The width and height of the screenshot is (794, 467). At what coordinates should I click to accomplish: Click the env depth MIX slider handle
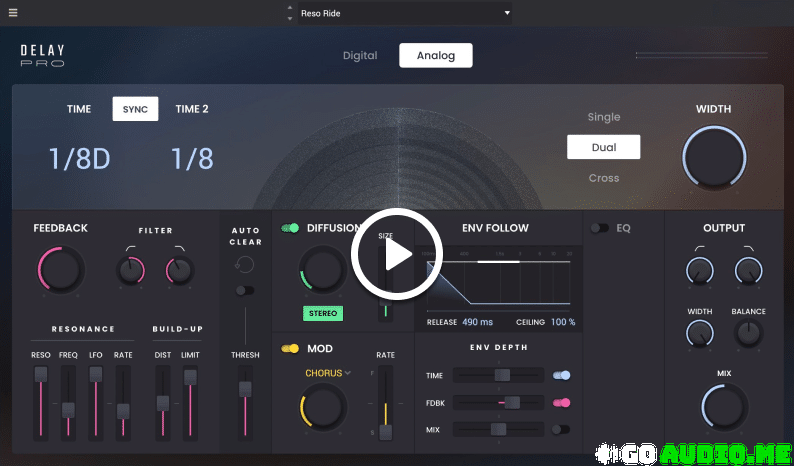pyautogui.click(x=498, y=430)
